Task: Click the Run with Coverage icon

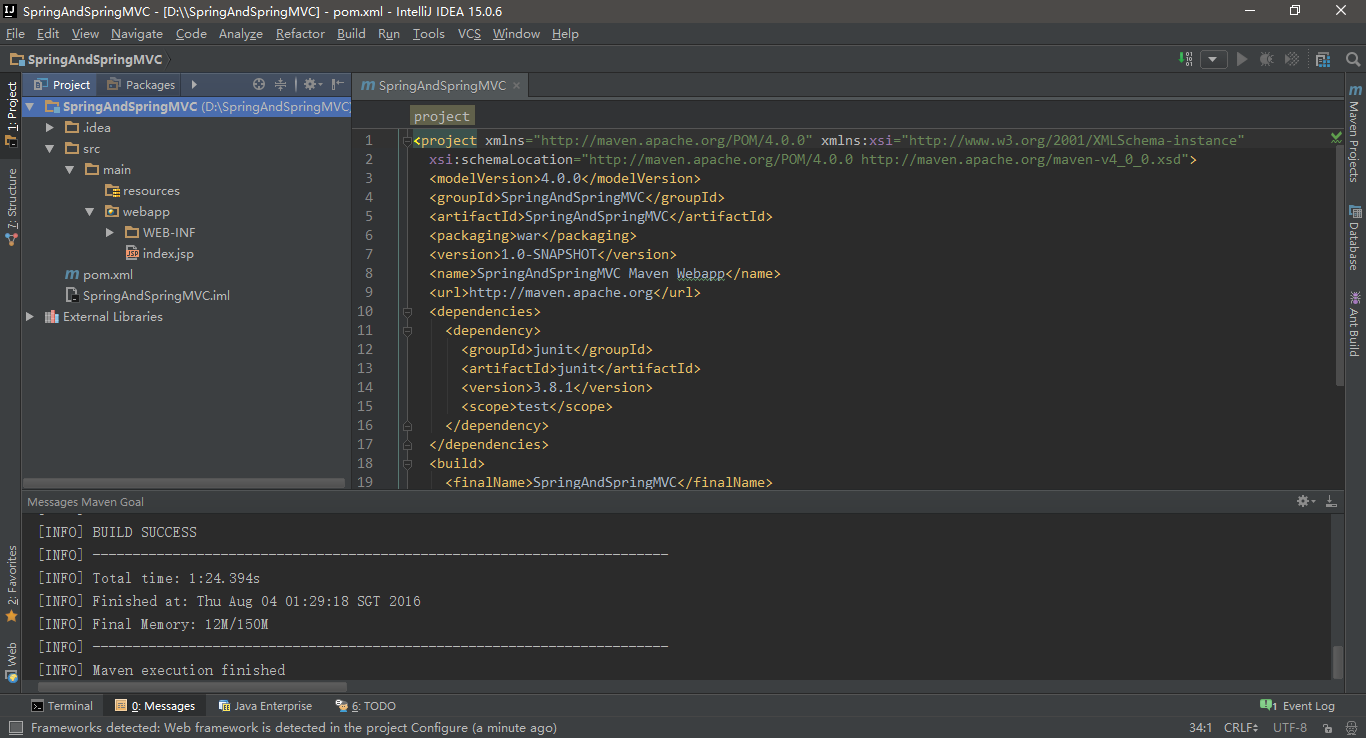Action: (x=1292, y=59)
